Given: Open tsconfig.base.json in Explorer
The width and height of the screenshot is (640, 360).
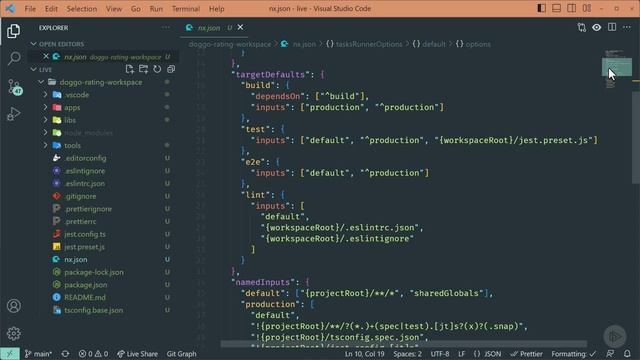Looking at the screenshot, I should tap(93, 310).
